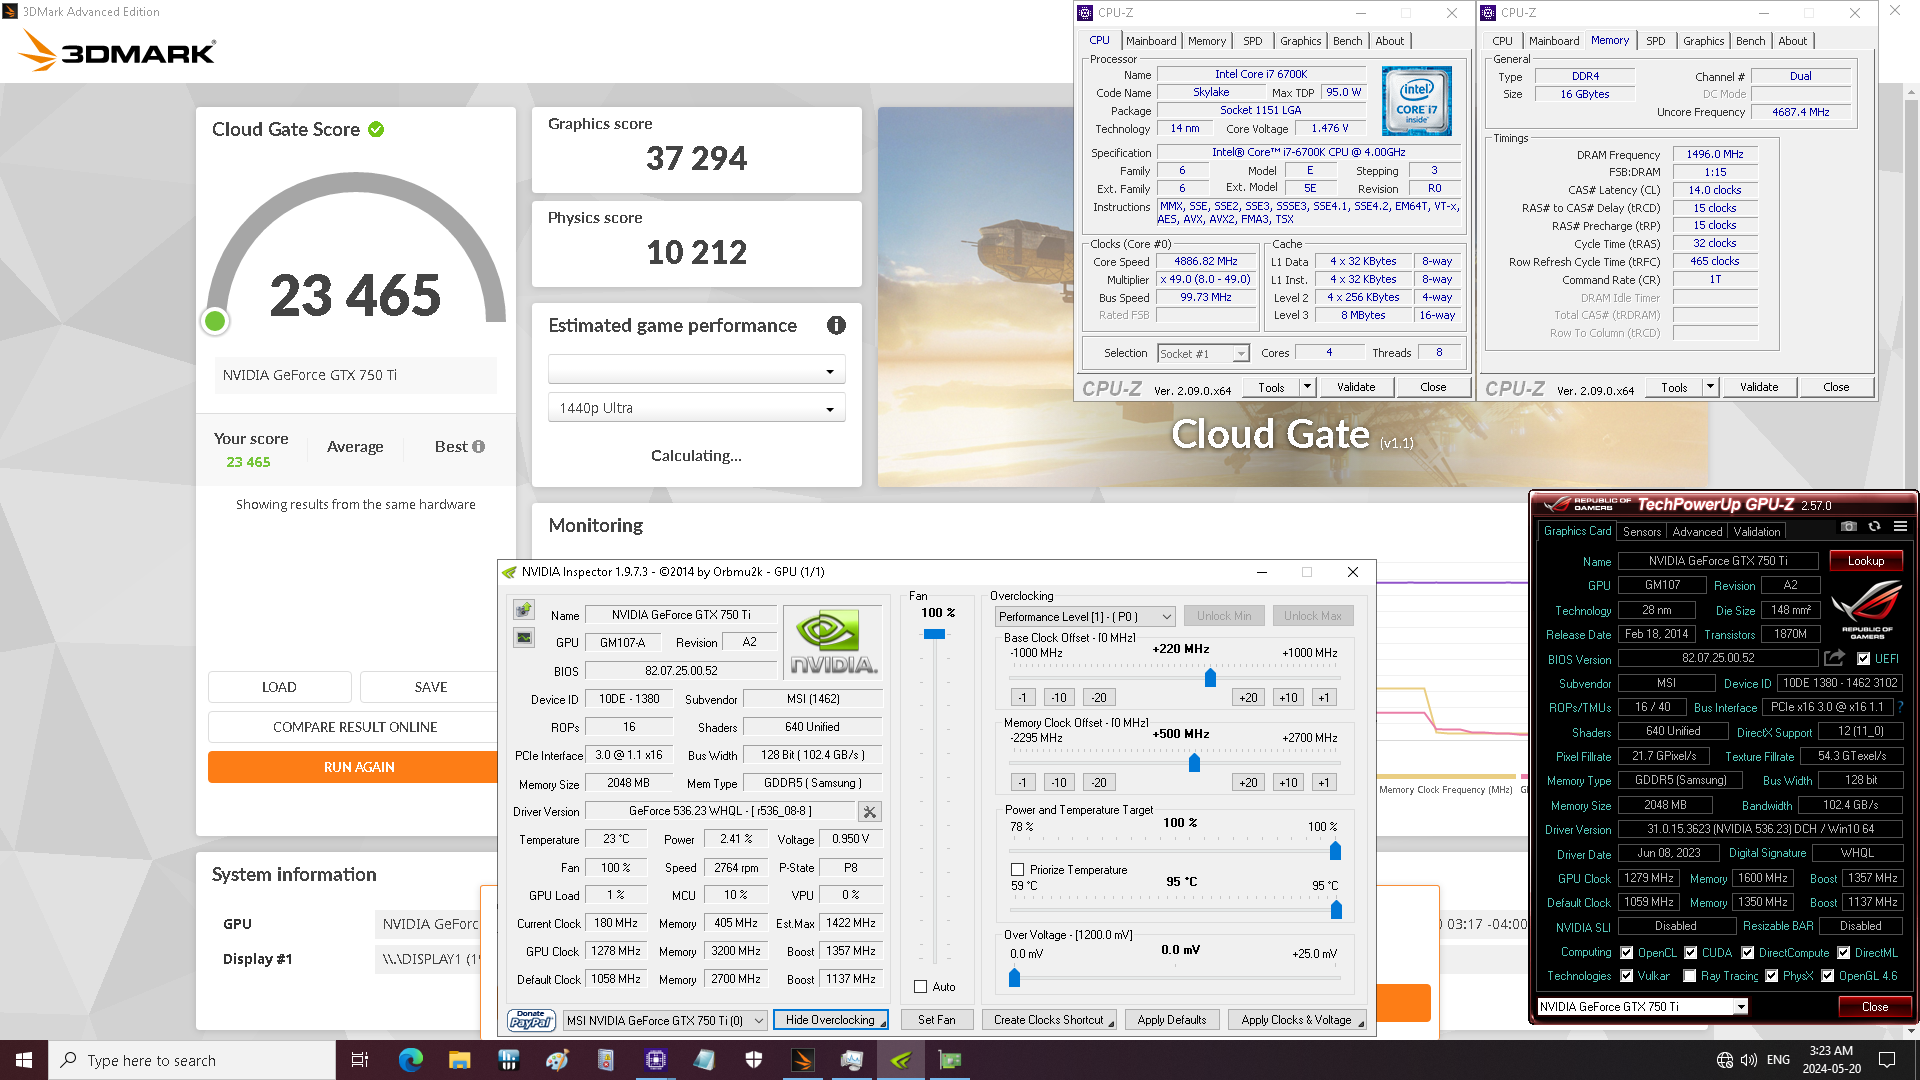This screenshot has height=1080, width=1920.
Task: Open GPU-Z from the taskbar
Action: [x=950, y=1060]
